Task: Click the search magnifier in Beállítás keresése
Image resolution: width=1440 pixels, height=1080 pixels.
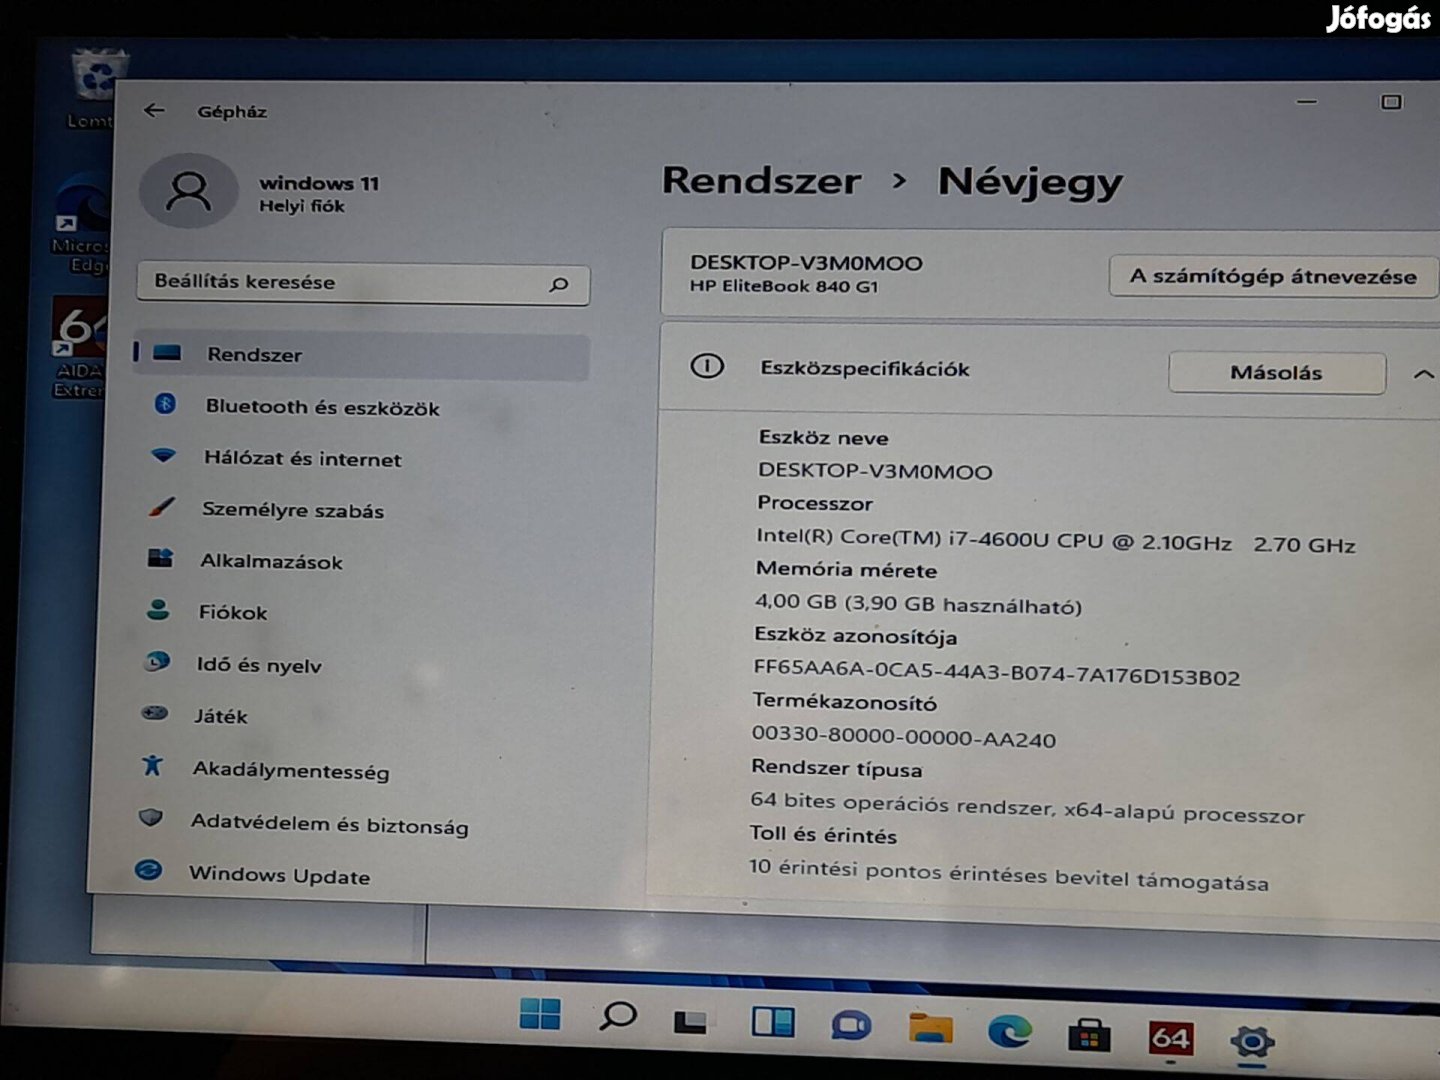Action: pyautogui.click(x=559, y=285)
